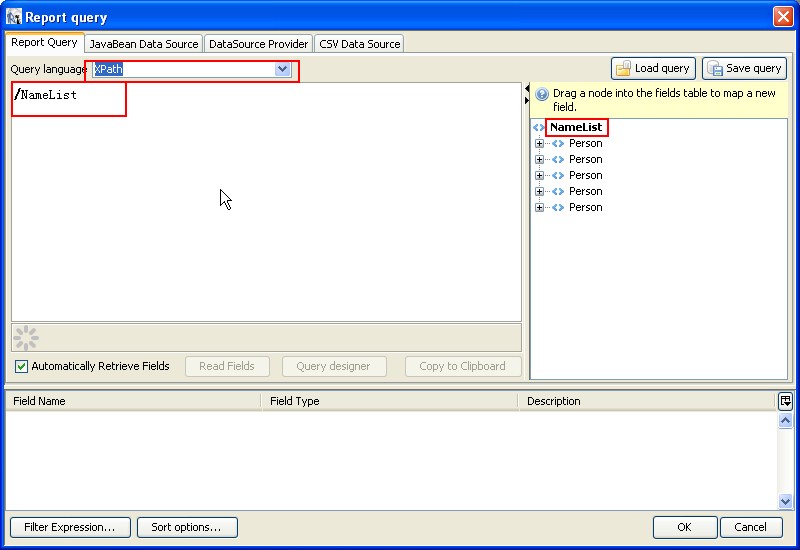
Task: Click the Load query button
Action: pos(653,68)
